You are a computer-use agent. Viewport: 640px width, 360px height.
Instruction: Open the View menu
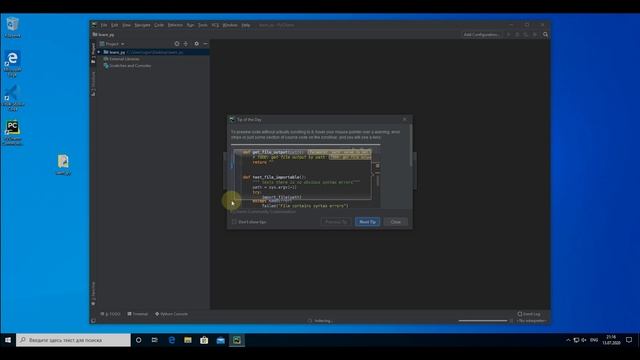[x=127, y=25]
